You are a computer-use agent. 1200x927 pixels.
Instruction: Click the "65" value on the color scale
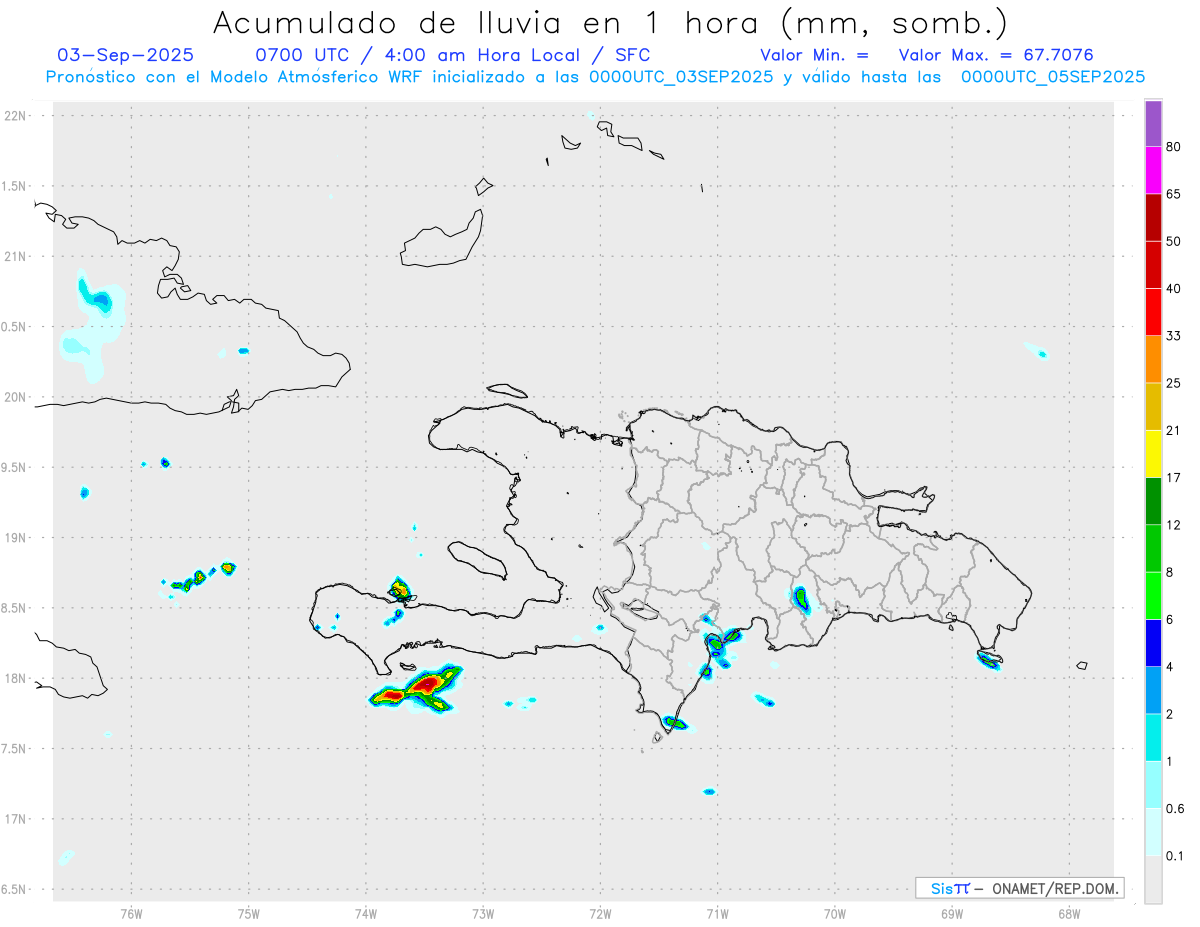(1174, 193)
